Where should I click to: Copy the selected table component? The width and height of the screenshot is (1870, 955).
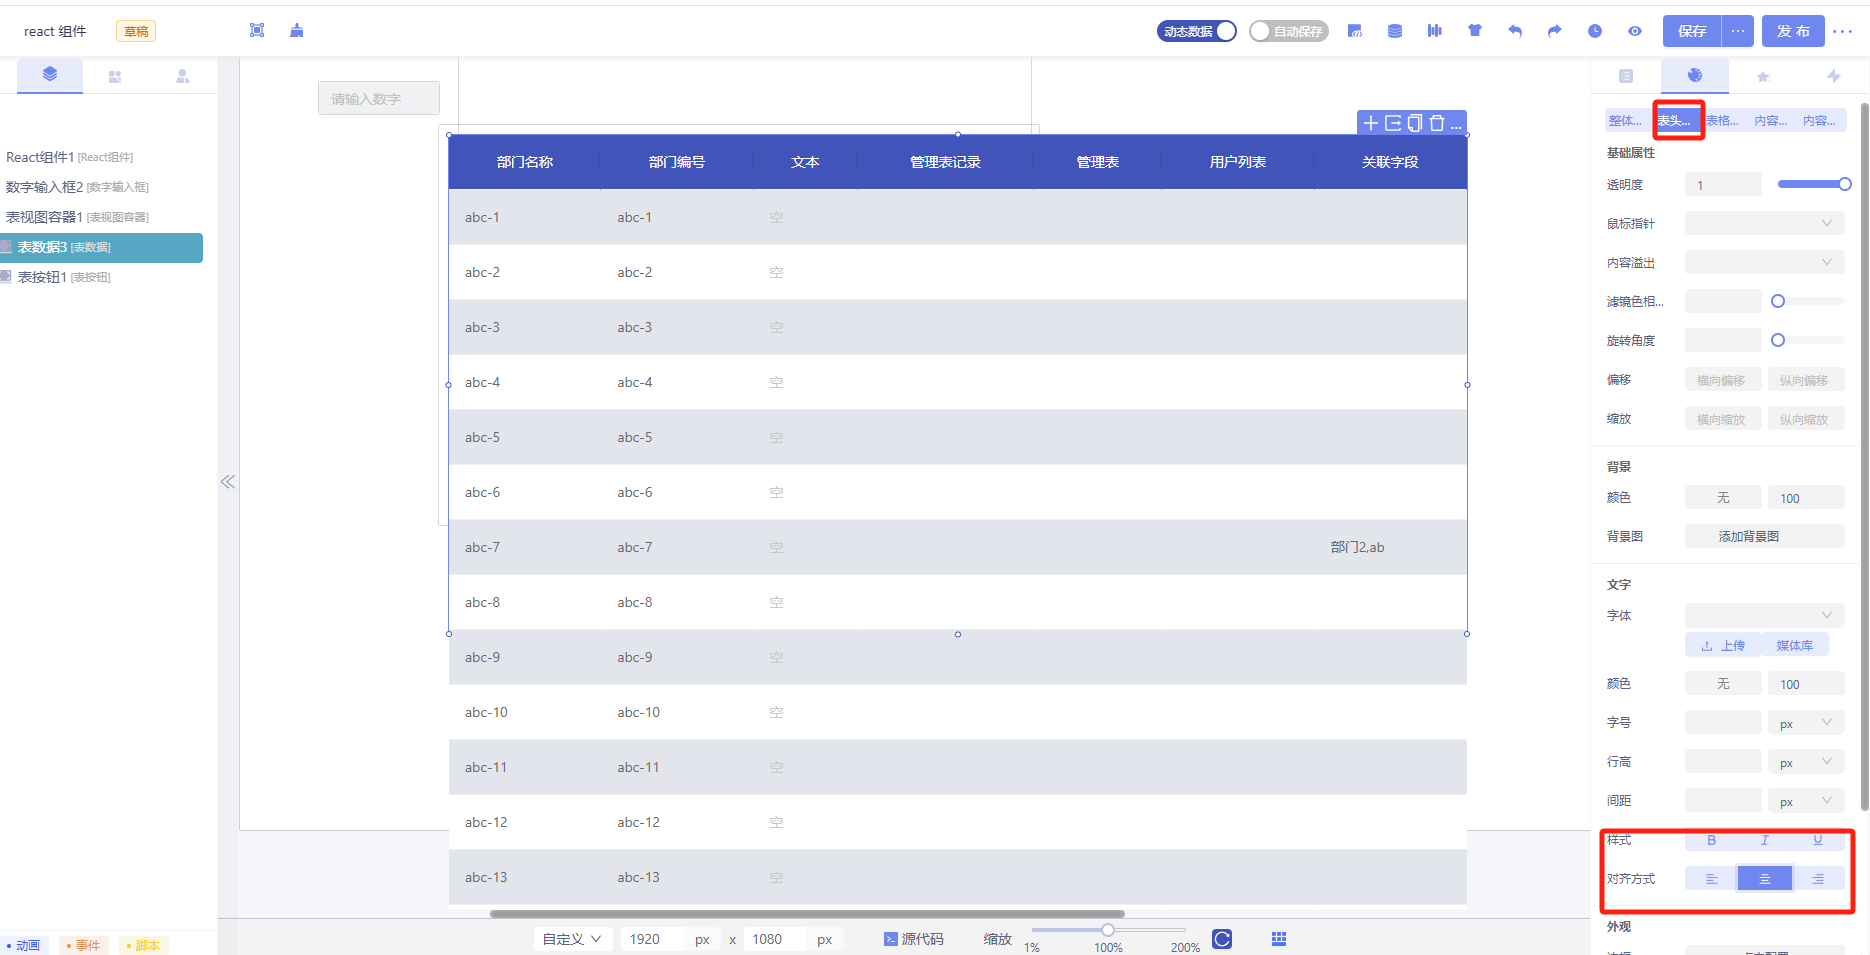pyautogui.click(x=1415, y=123)
